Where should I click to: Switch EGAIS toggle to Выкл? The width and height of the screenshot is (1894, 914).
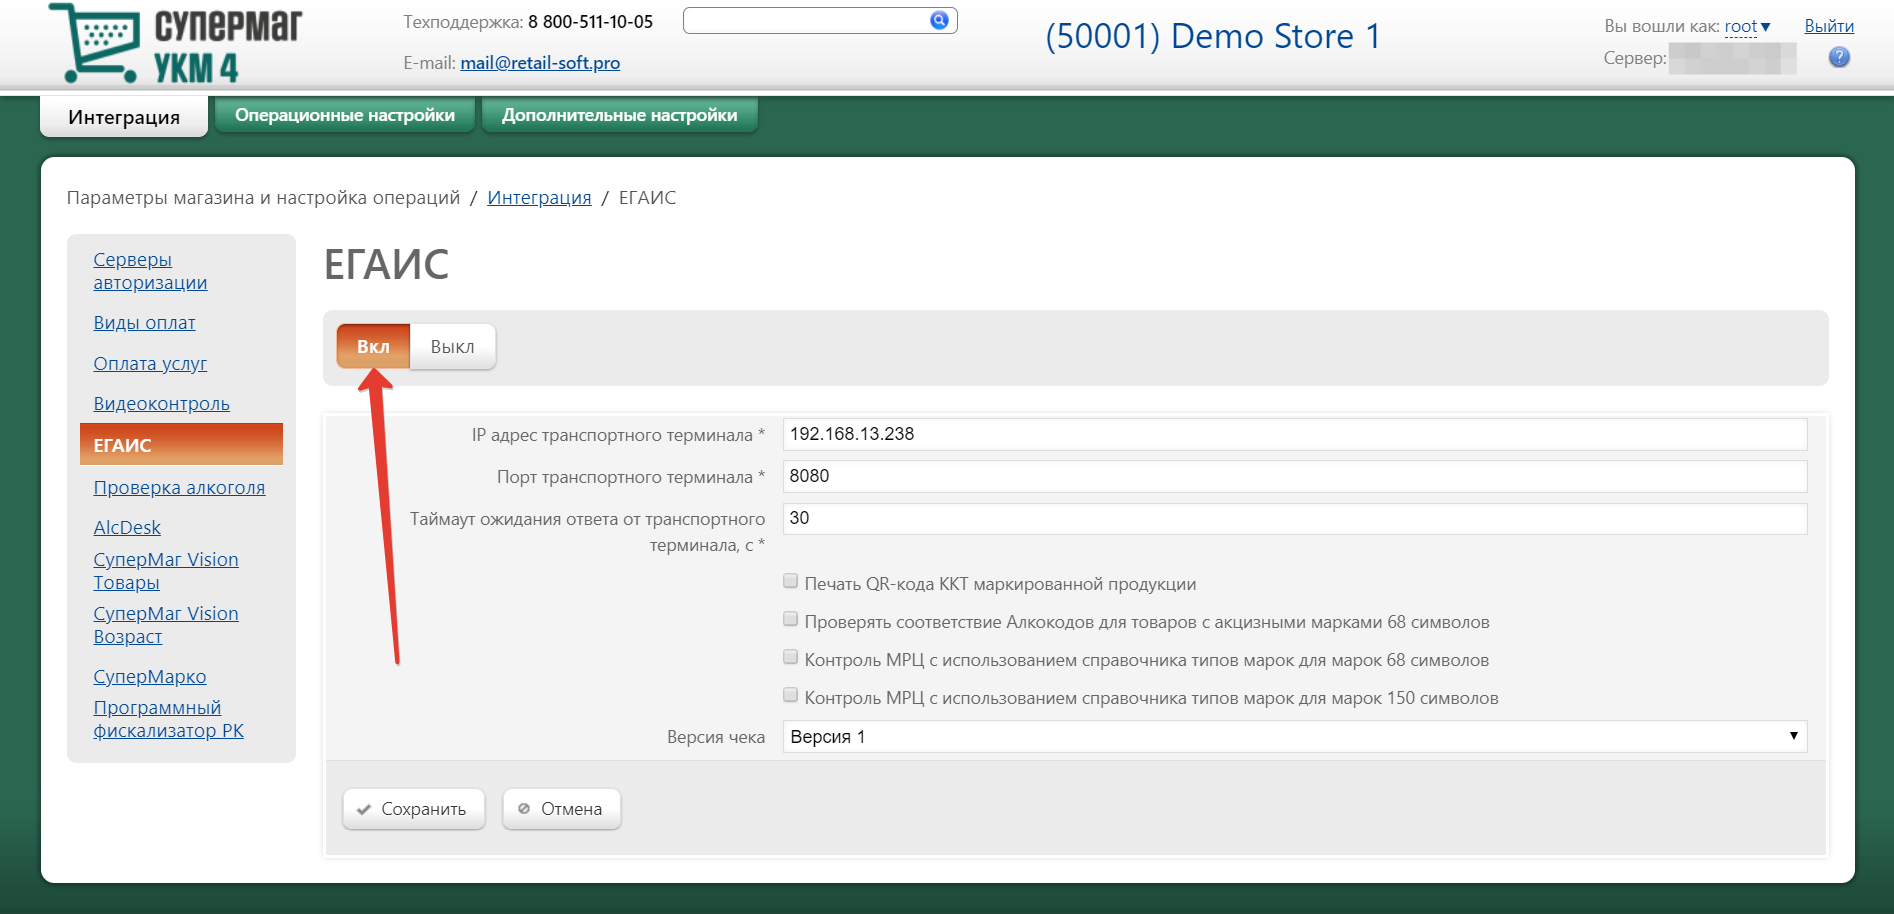(452, 347)
